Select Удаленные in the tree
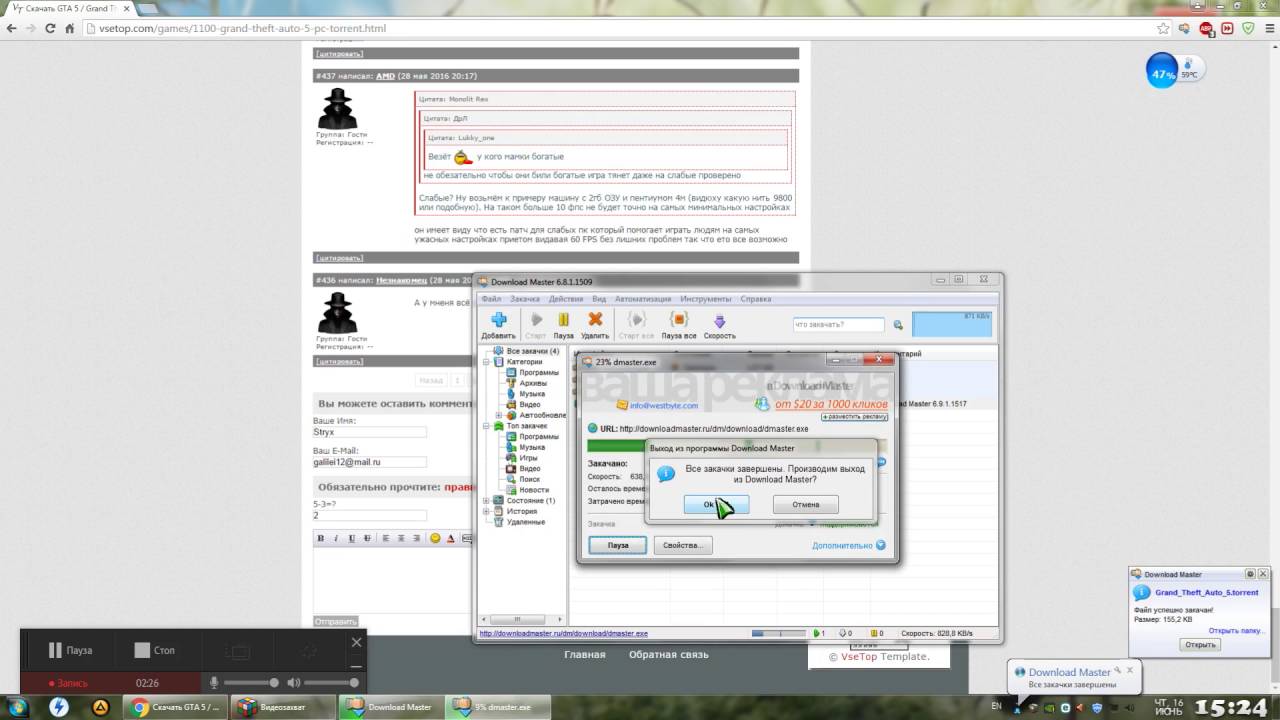The image size is (1280, 720). [526, 522]
